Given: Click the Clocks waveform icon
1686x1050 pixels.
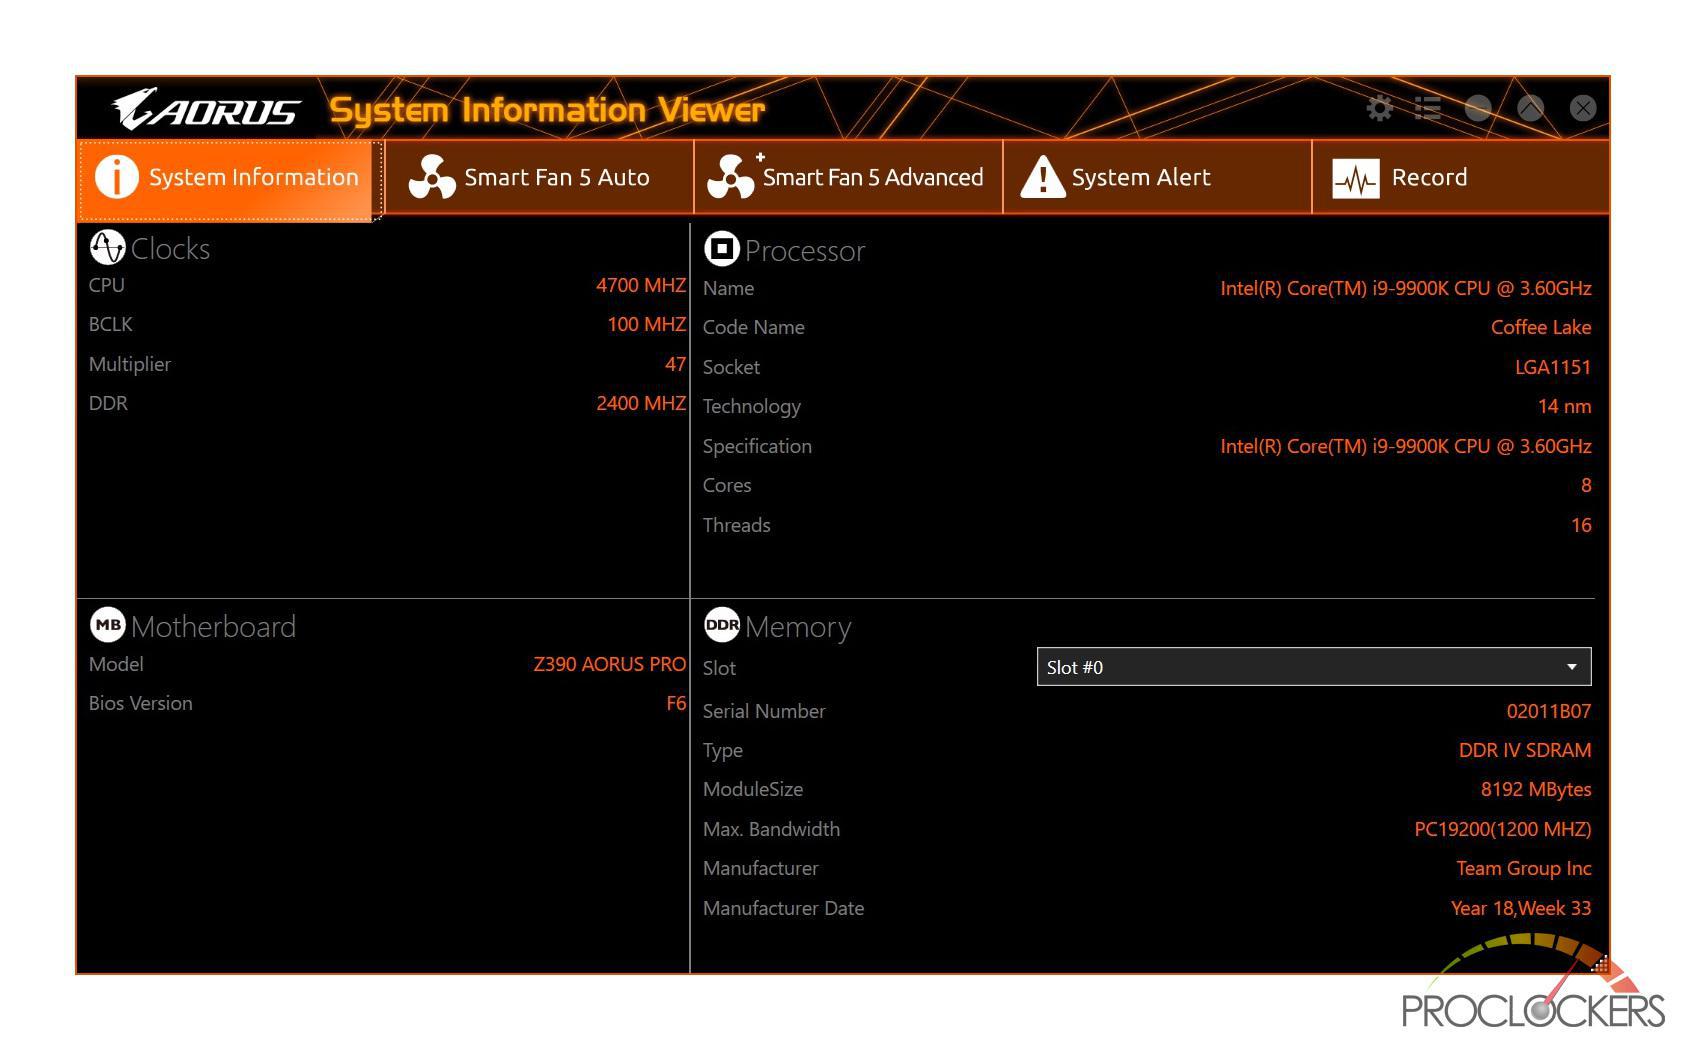Looking at the screenshot, I should 107,247.
